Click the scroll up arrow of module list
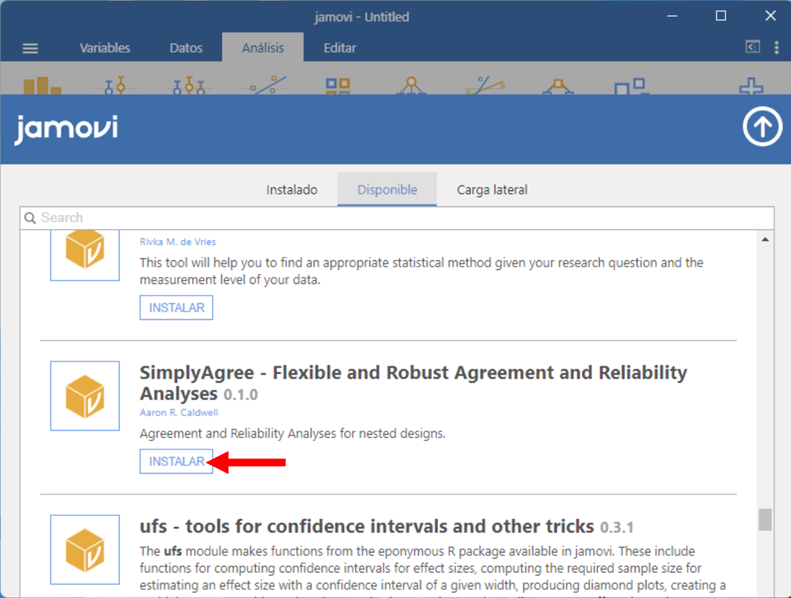The image size is (791, 598). 765,240
